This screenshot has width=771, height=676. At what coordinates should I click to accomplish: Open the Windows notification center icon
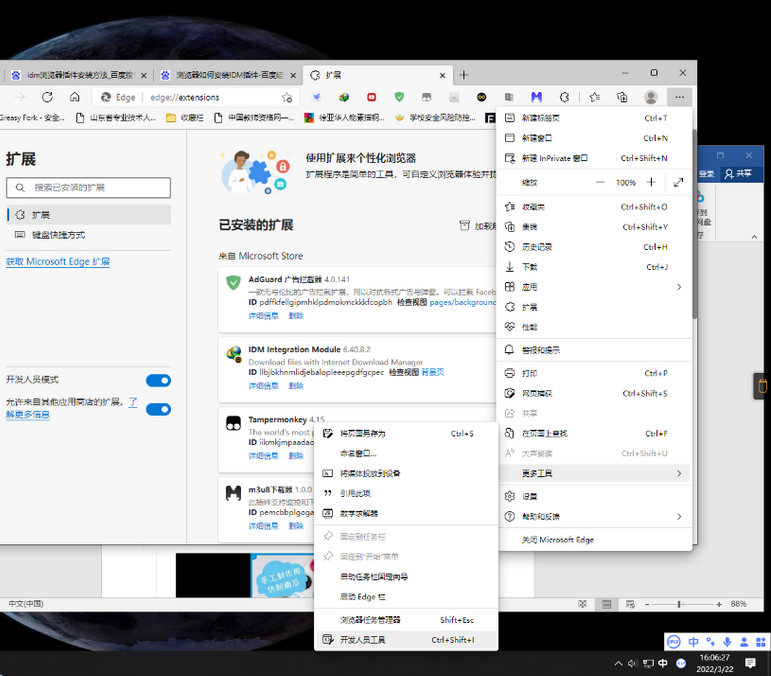click(x=751, y=664)
